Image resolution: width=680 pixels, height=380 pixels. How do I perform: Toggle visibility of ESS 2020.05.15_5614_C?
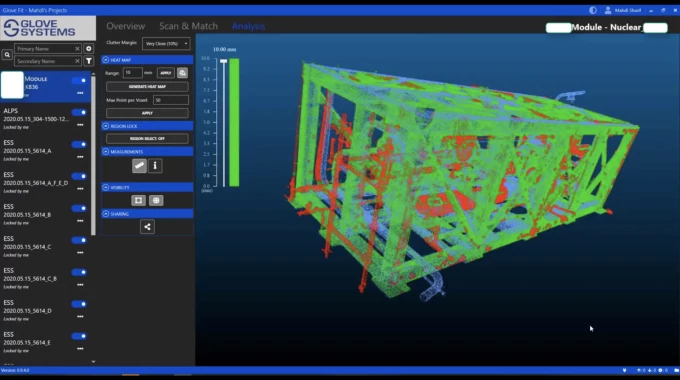click(x=79, y=240)
